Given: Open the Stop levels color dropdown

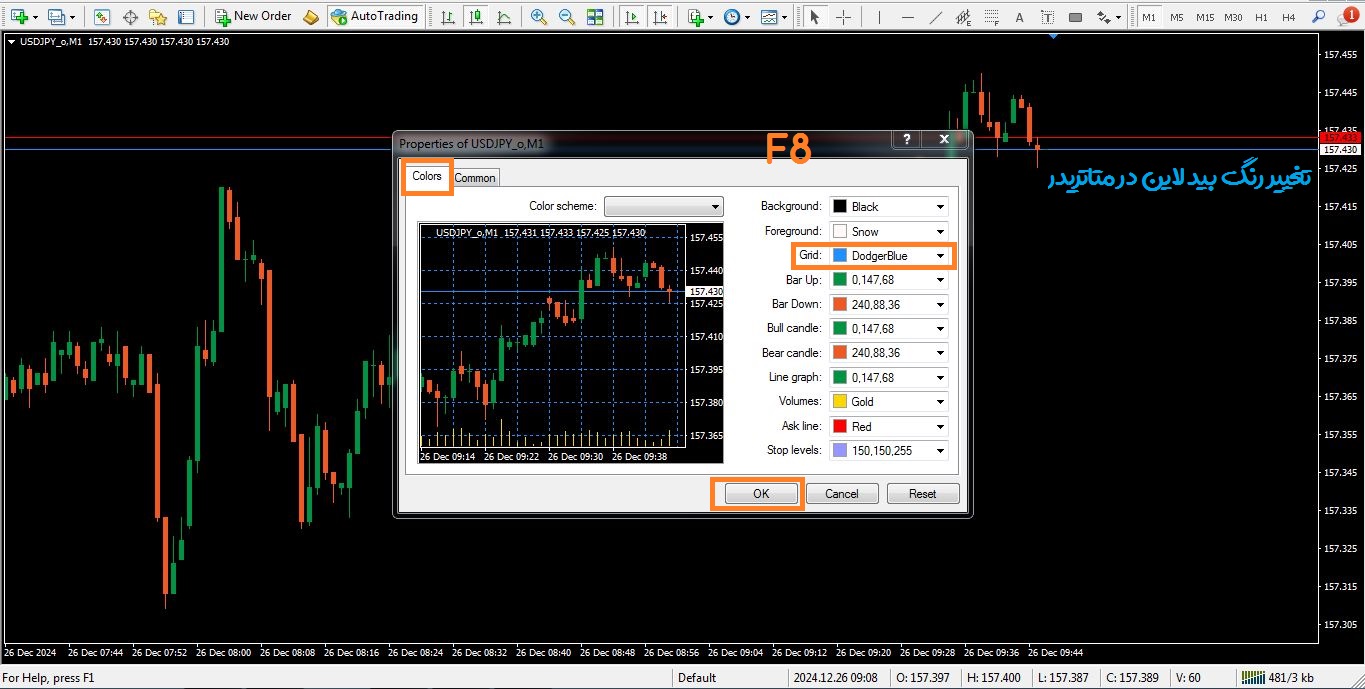Looking at the screenshot, I should pos(939,451).
